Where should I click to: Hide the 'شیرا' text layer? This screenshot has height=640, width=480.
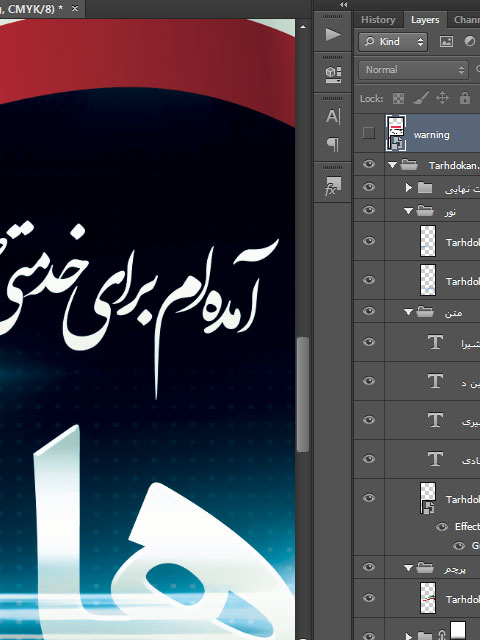369,342
